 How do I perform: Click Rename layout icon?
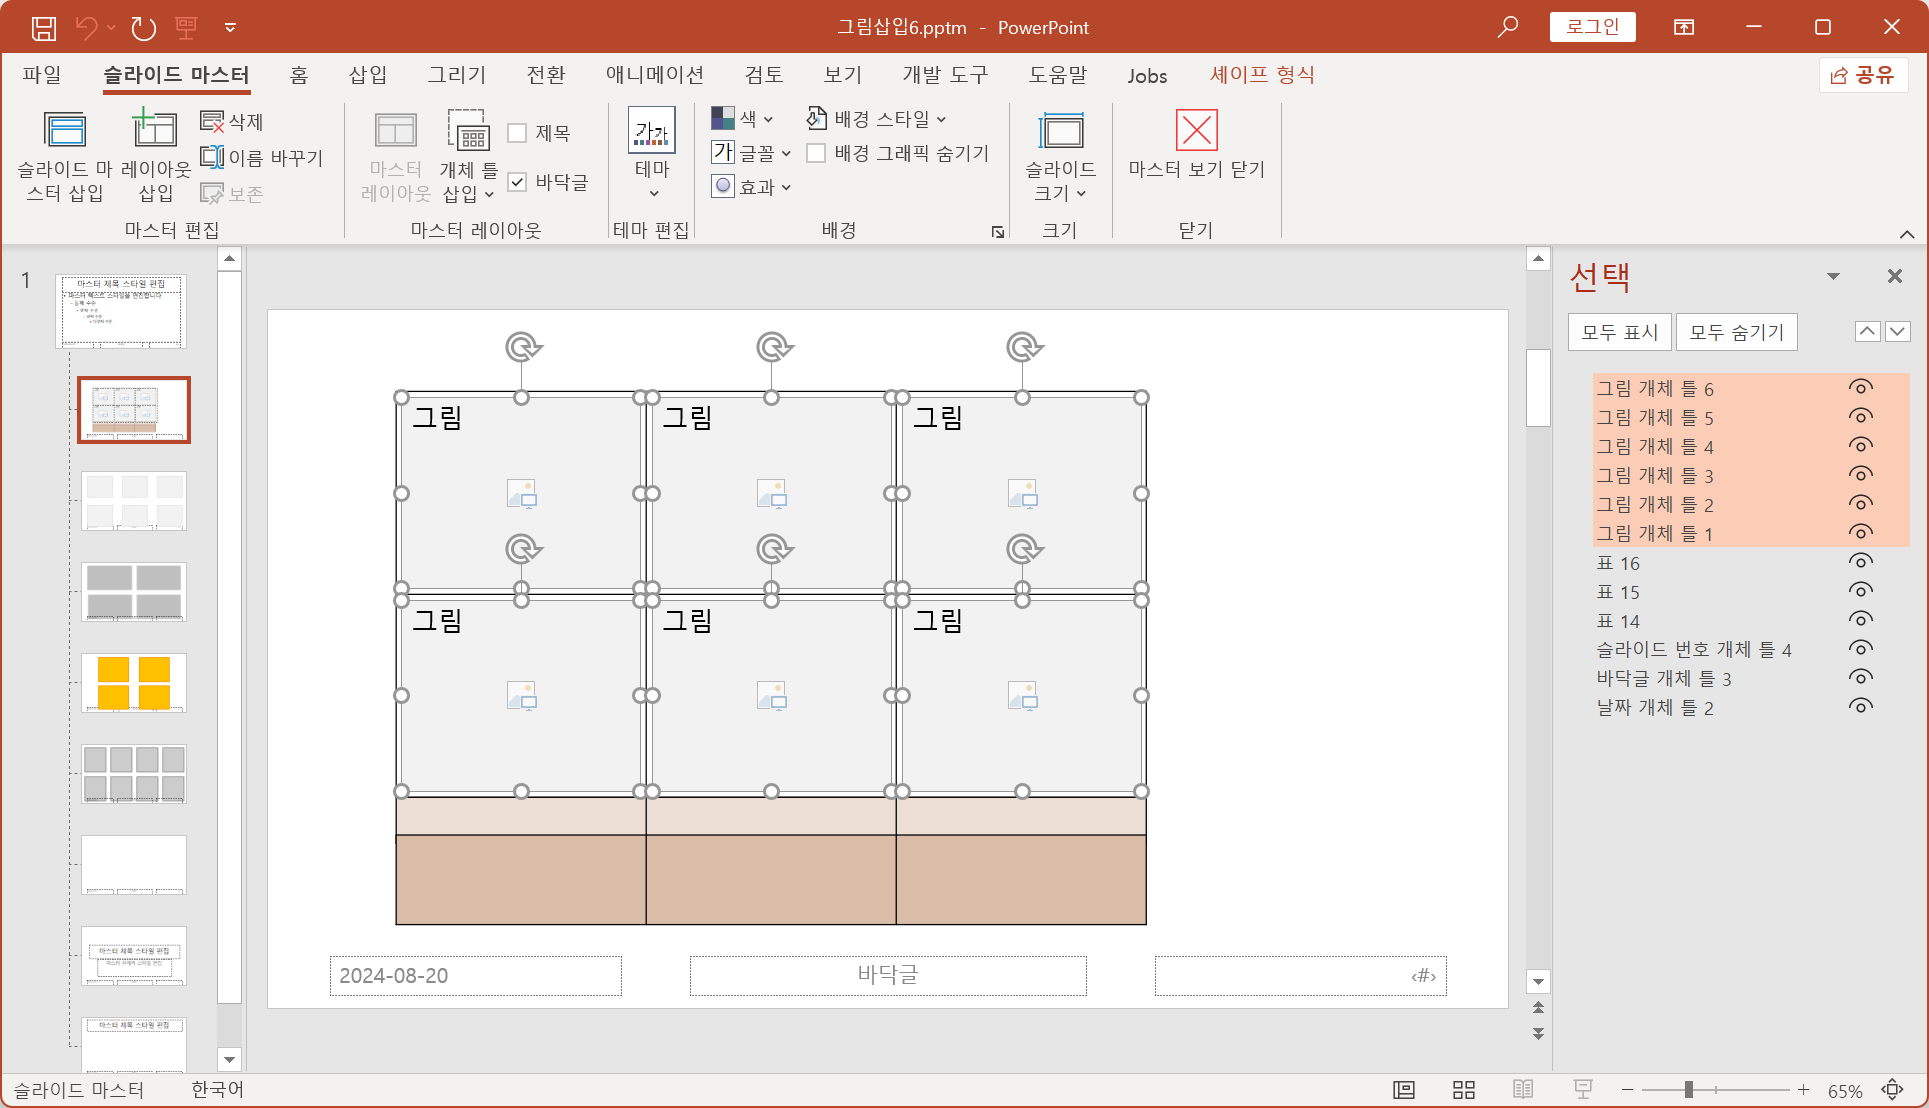[212, 157]
